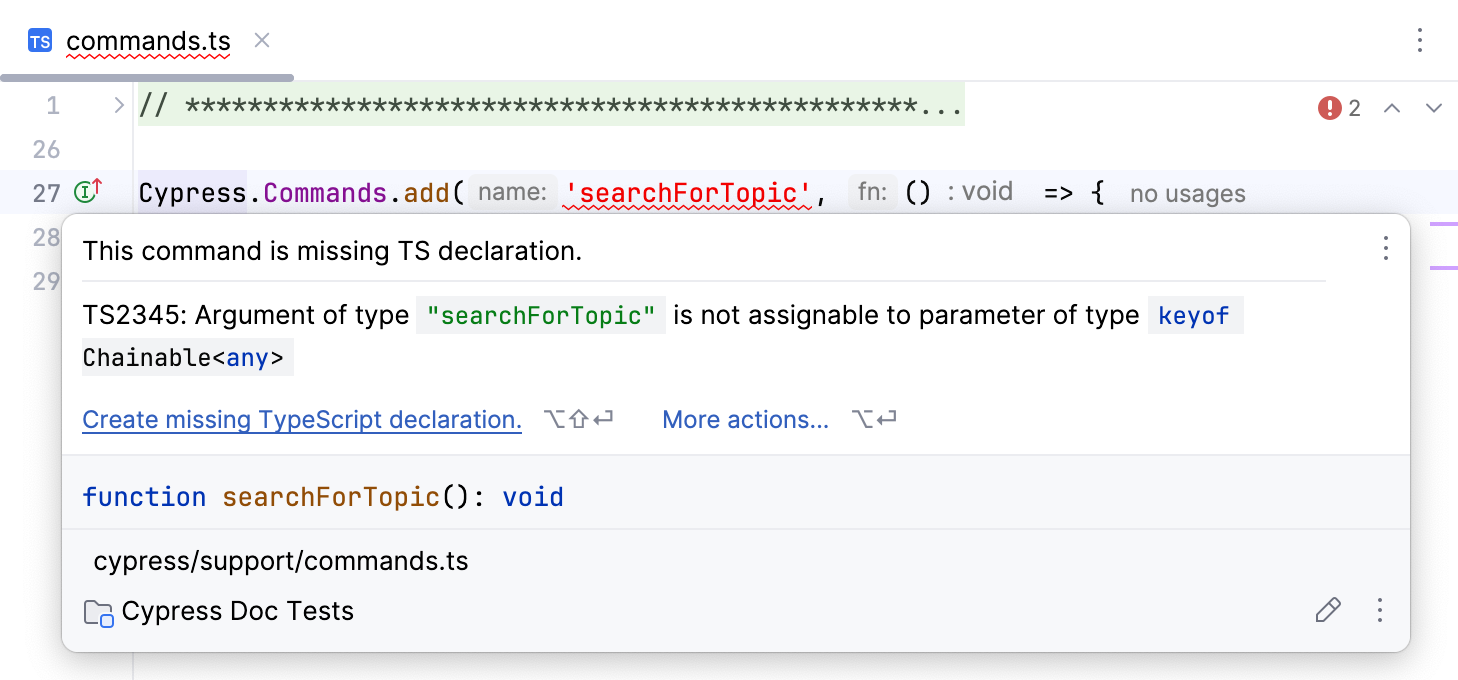1458x680 pixels.
Task: Select the commands.ts editor tab
Action: pos(146,41)
